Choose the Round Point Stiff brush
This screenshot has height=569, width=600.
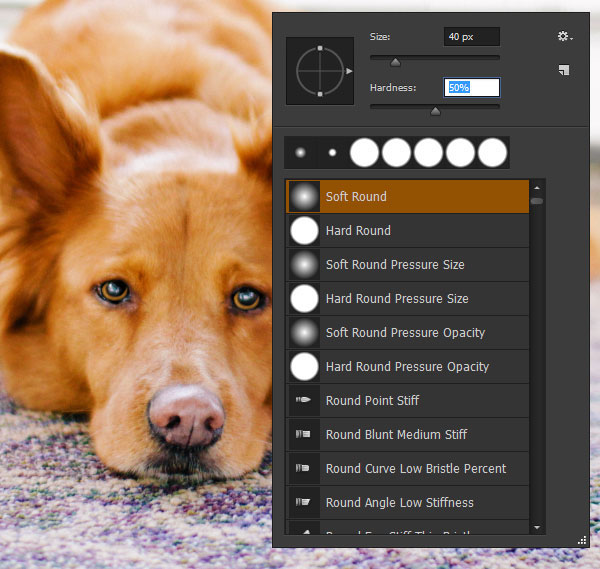pyautogui.click(x=408, y=401)
